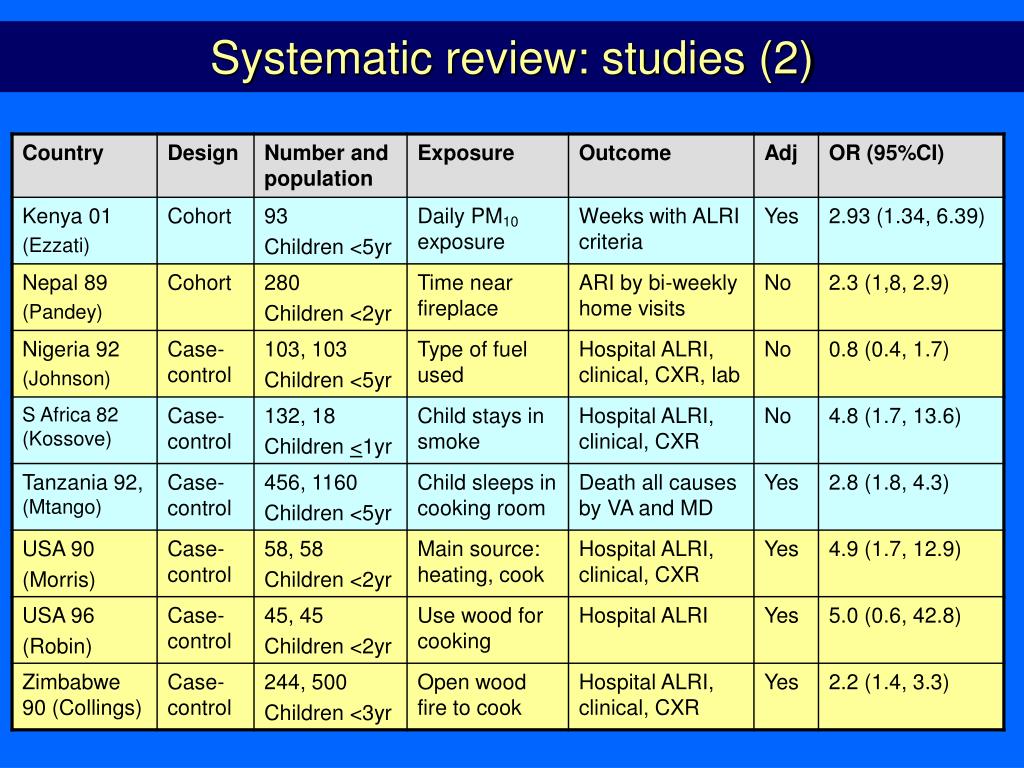Click the 'S Africa 82 (Kossove)' cell
Image resolution: width=1024 pixels, height=768 pixels.
(85, 430)
